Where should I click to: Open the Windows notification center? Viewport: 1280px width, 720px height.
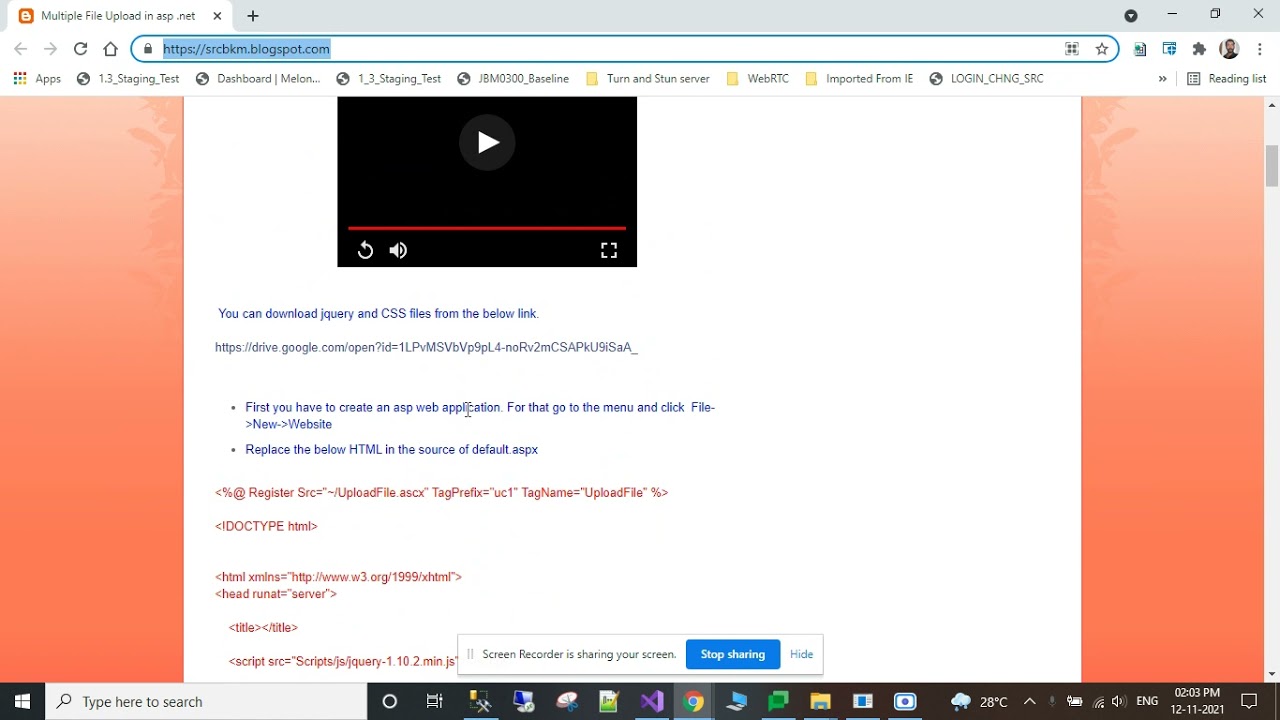click(x=1249, y=701)
